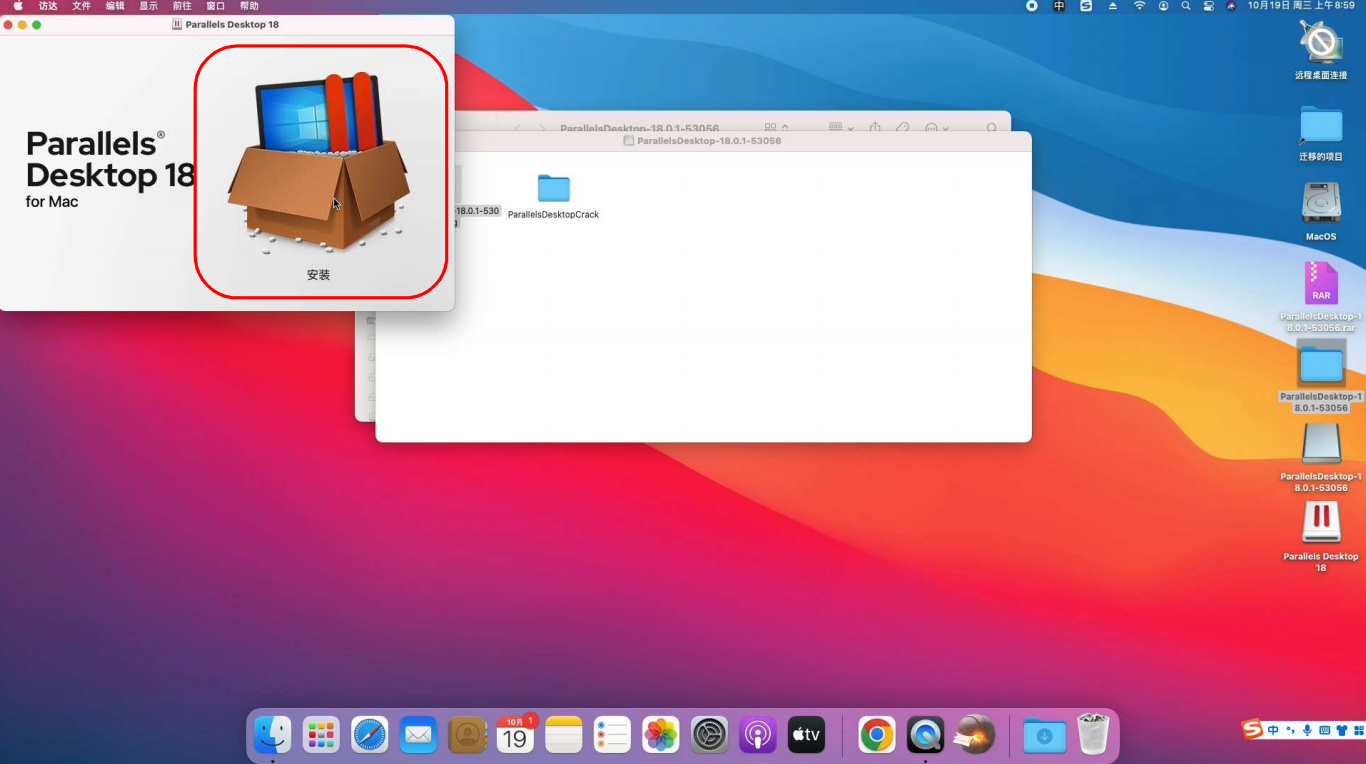Select the ParallelsDesktop-18.0.1-53056.rar file

[1321, 284]
